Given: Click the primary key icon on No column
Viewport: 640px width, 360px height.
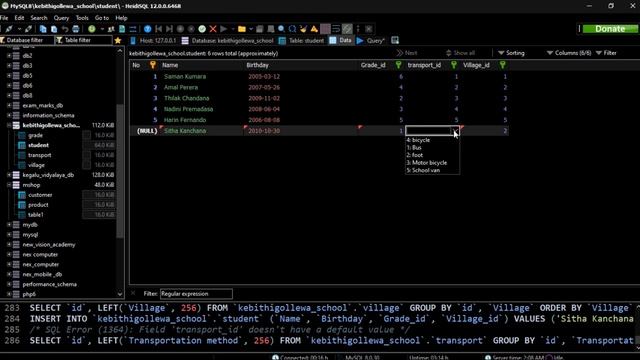Looking at the screenshot, I should point(153,65).
